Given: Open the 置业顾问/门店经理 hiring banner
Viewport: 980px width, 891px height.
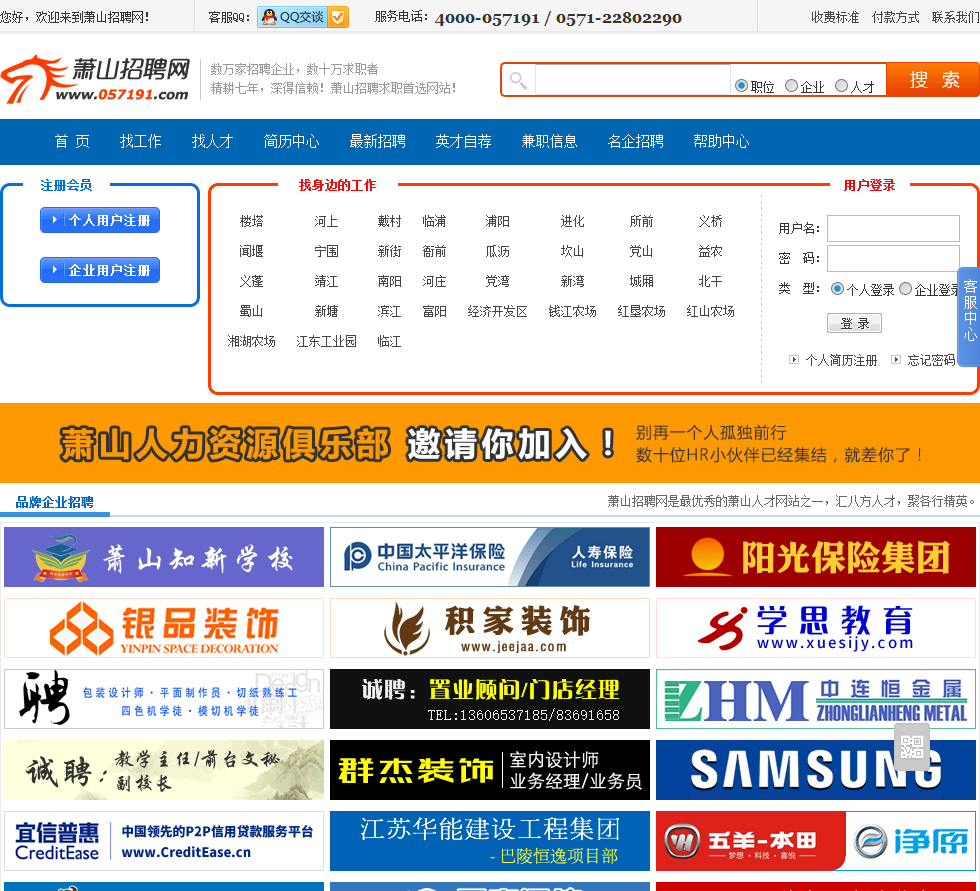Looking at the screenshot, I should click(490, 699).
